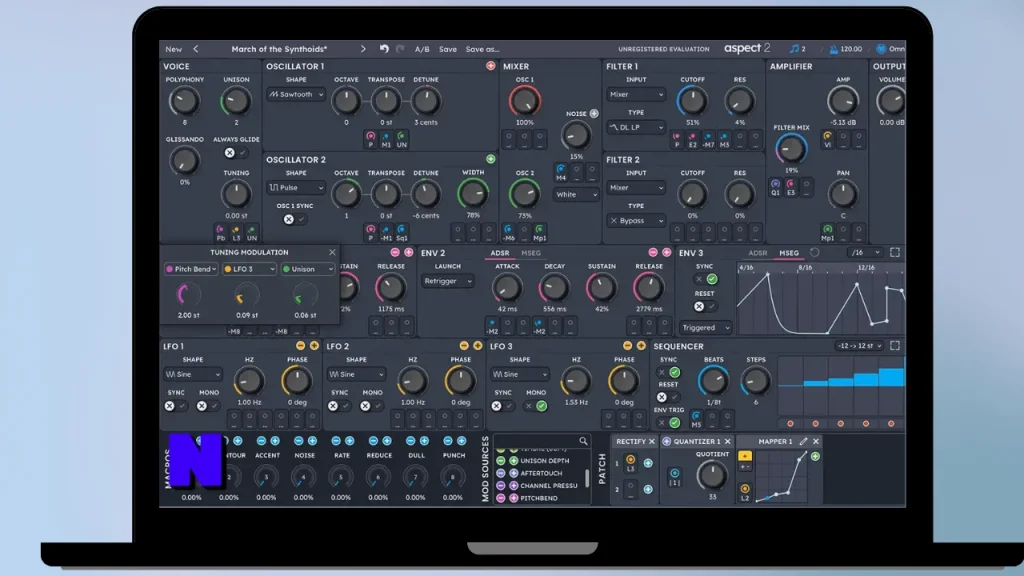Expand the Sequencer view fullscreen icon

[x=895, y=346]
